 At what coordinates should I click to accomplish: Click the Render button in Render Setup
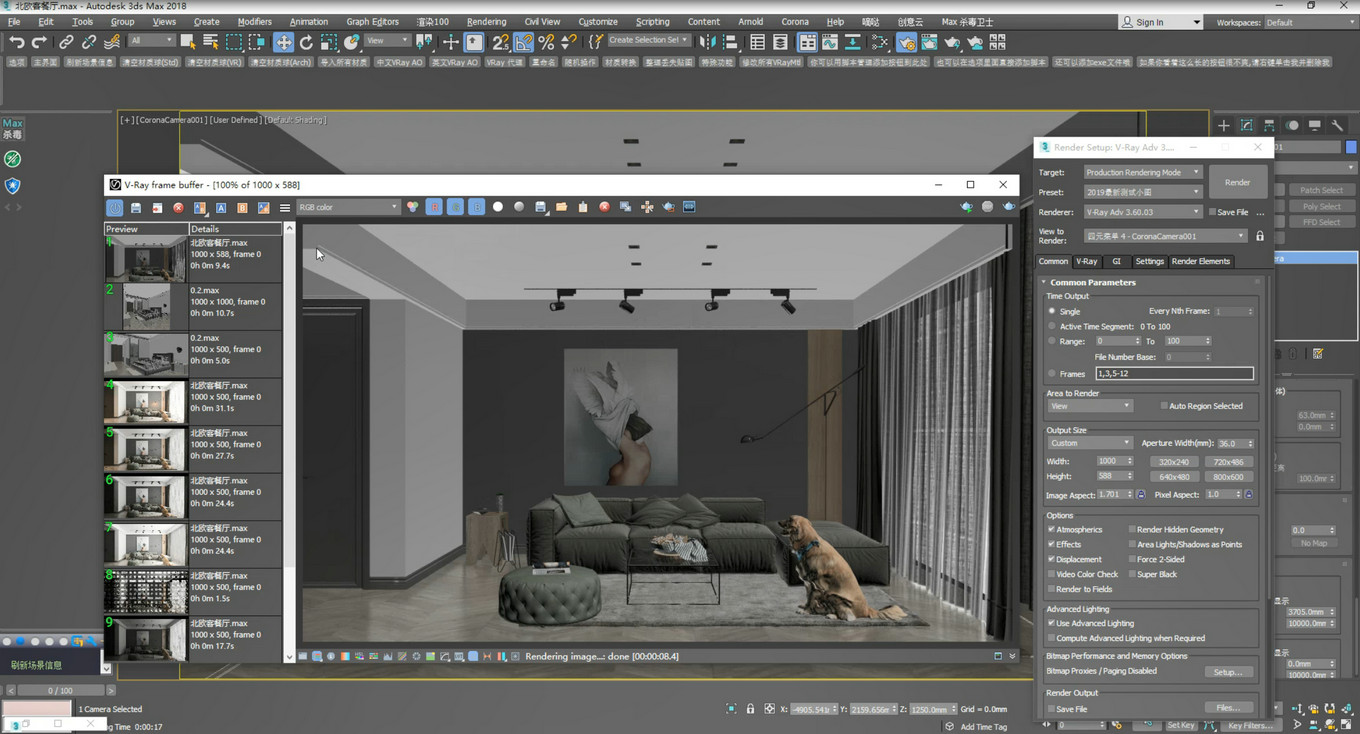tap(1238, 182)
